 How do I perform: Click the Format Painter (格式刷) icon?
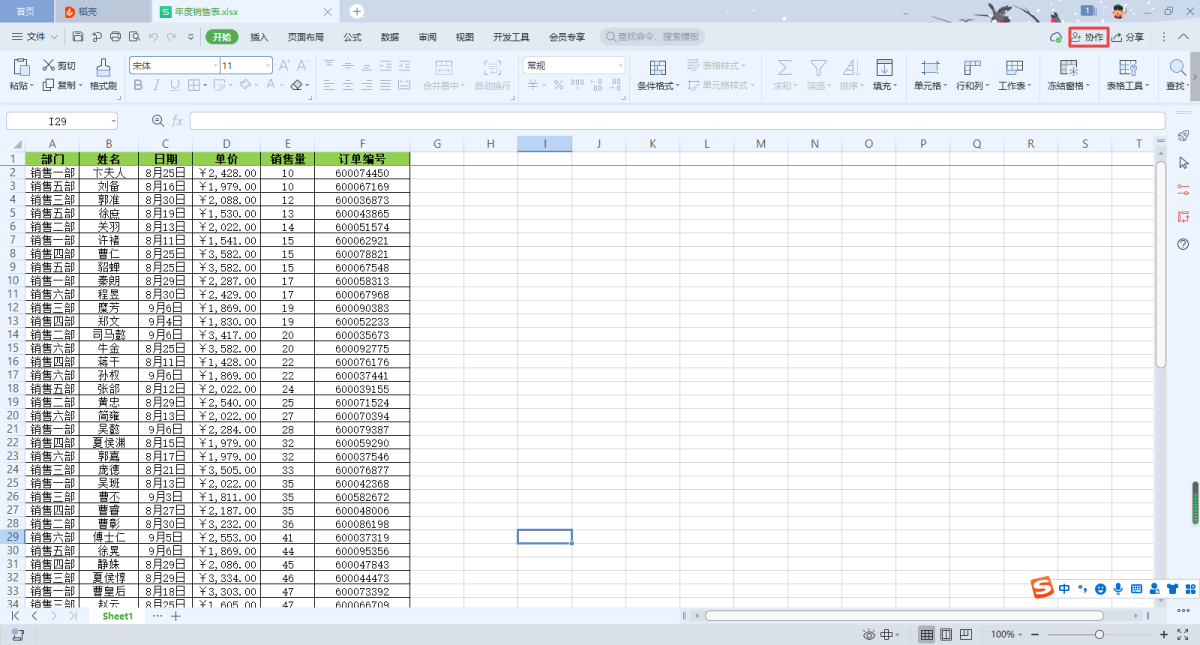click(103, 68)
